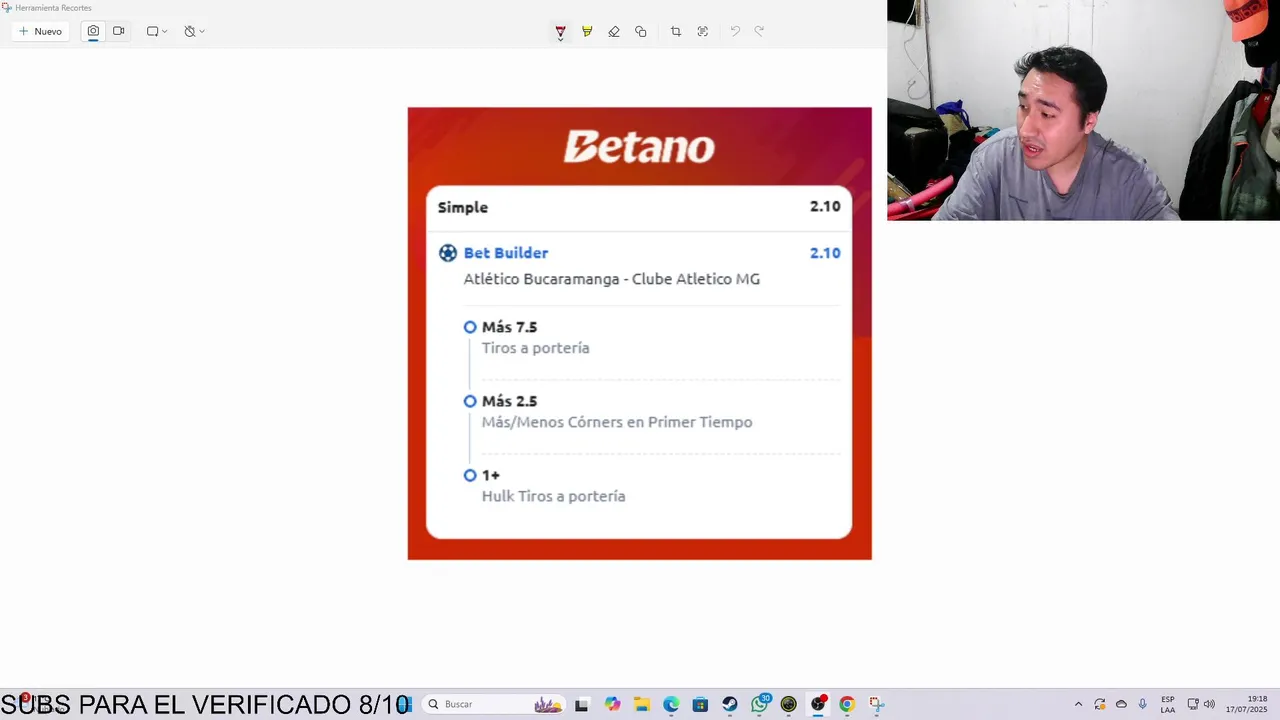Open the text actions tool
Image resolution: width=1280 pixels, height=720 pixels.
pos(703,32)
